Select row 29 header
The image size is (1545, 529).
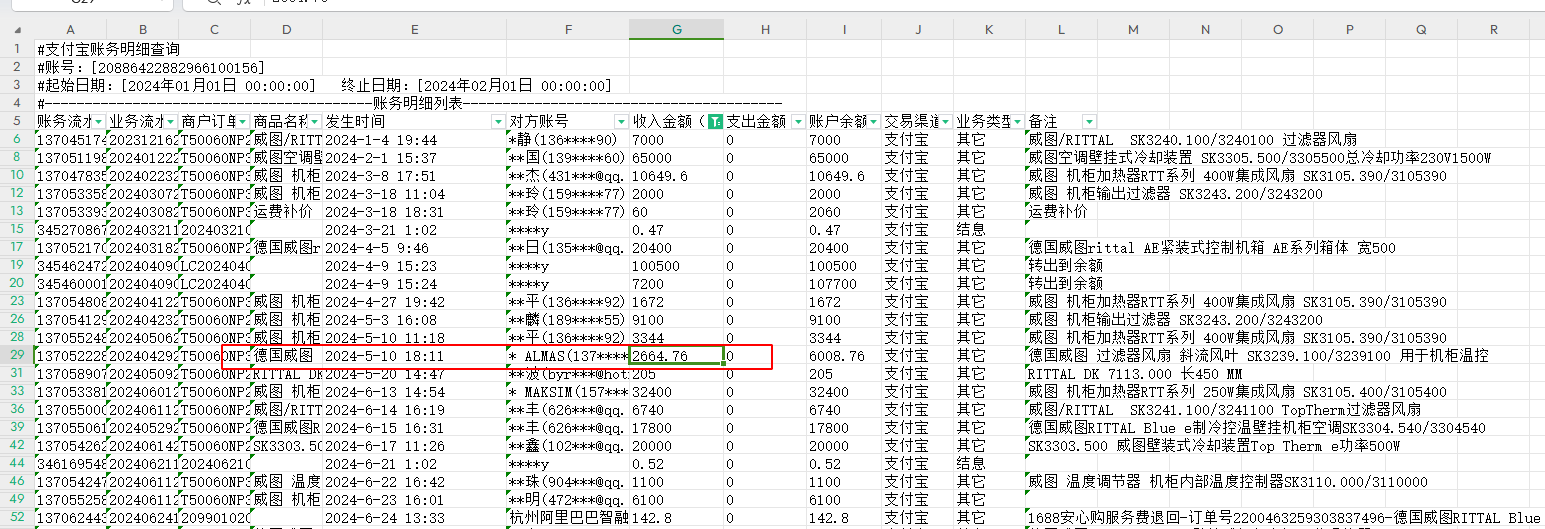coord(17,355)
